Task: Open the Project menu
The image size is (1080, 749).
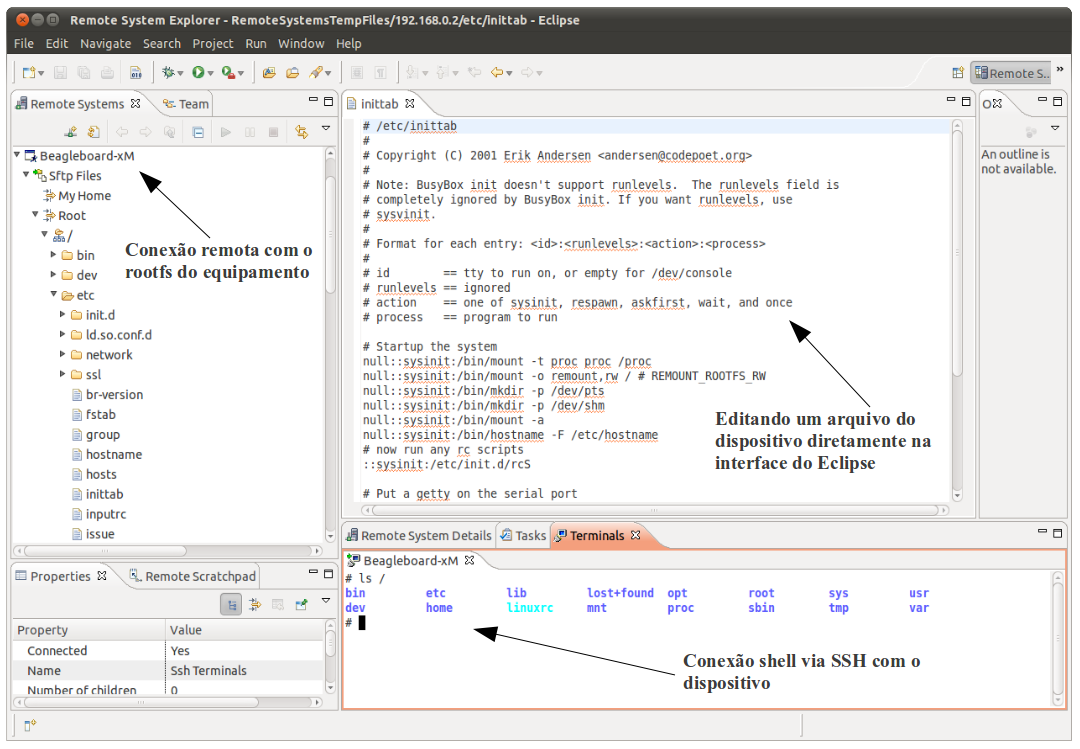Action: pos(213,43)
